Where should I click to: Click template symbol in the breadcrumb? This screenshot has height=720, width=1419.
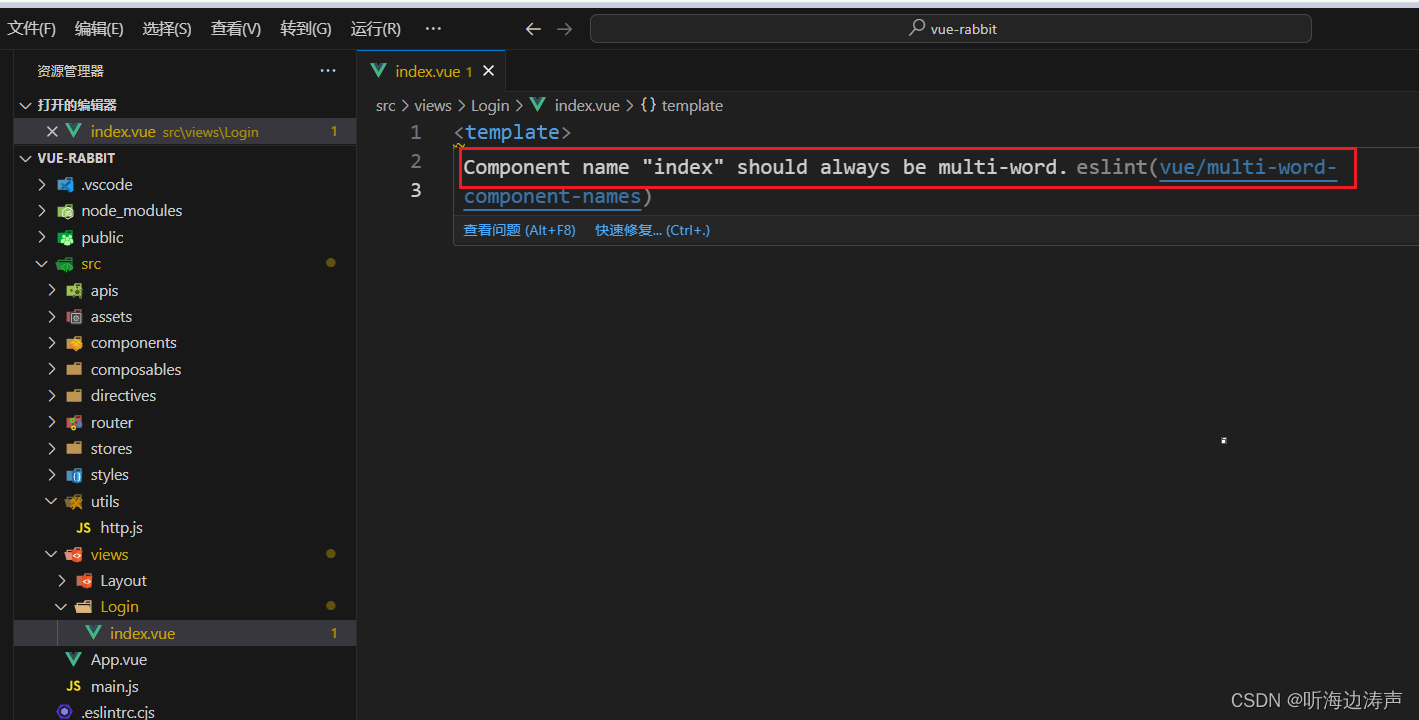692,106
